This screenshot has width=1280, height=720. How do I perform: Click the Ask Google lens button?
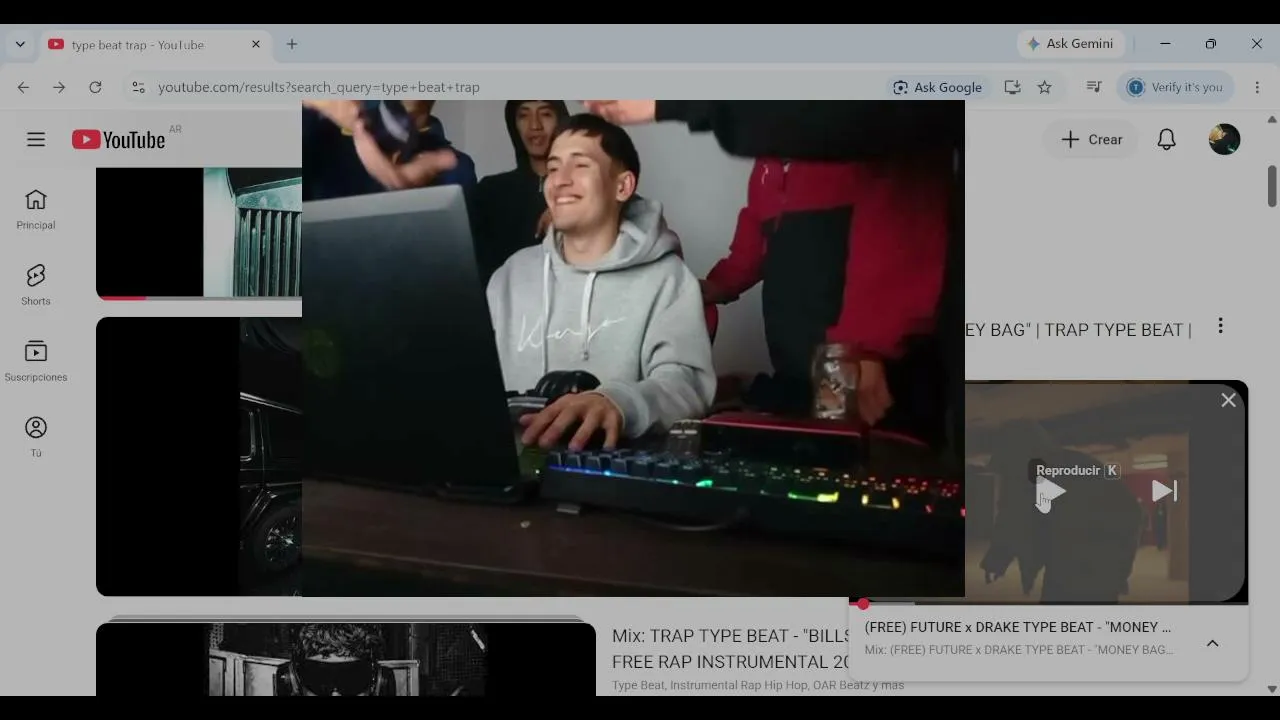[938, 87]
